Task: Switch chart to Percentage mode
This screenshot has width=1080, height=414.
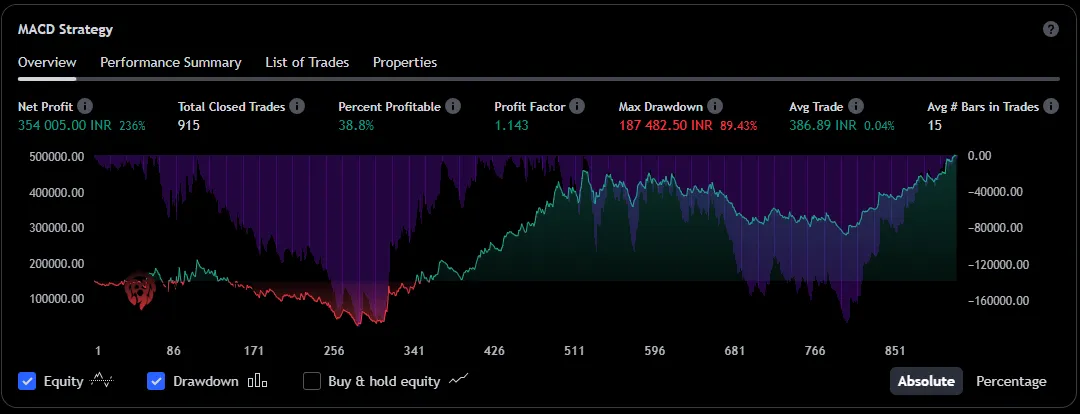Action: pos(1011,381)
